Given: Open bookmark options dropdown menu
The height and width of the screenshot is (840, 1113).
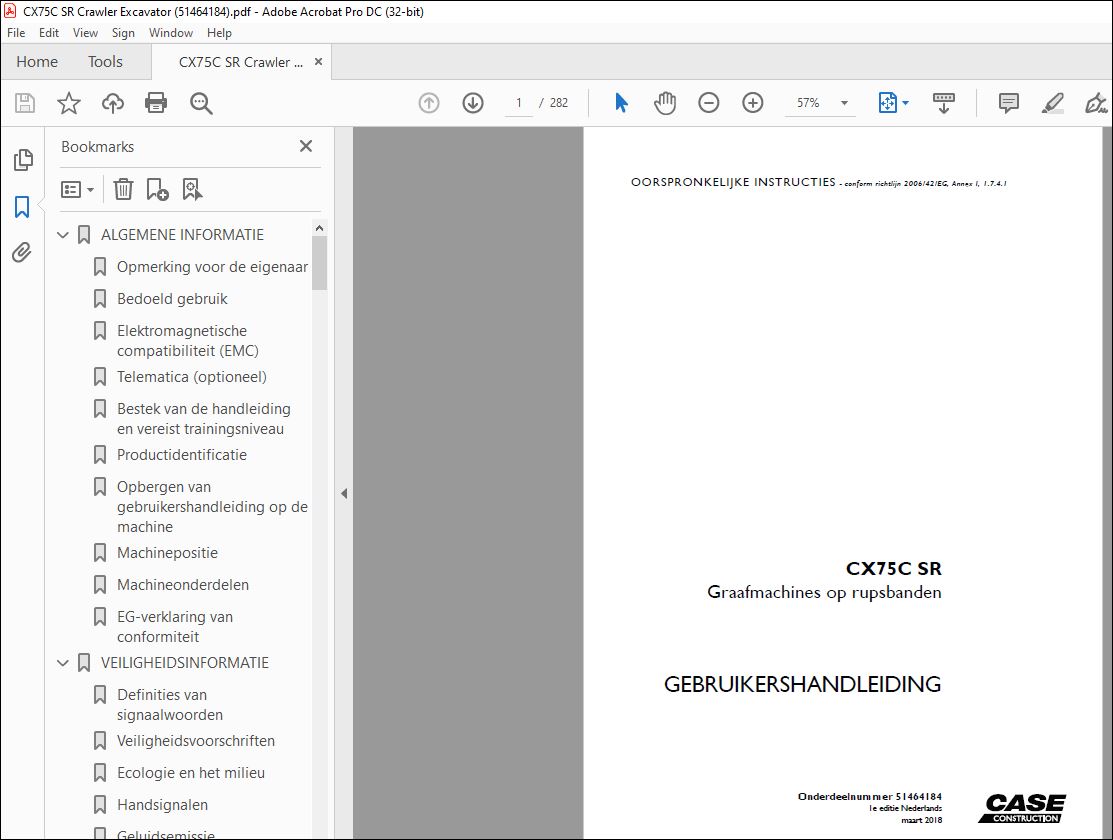Looking at the screenshot, I should (77, 190).
